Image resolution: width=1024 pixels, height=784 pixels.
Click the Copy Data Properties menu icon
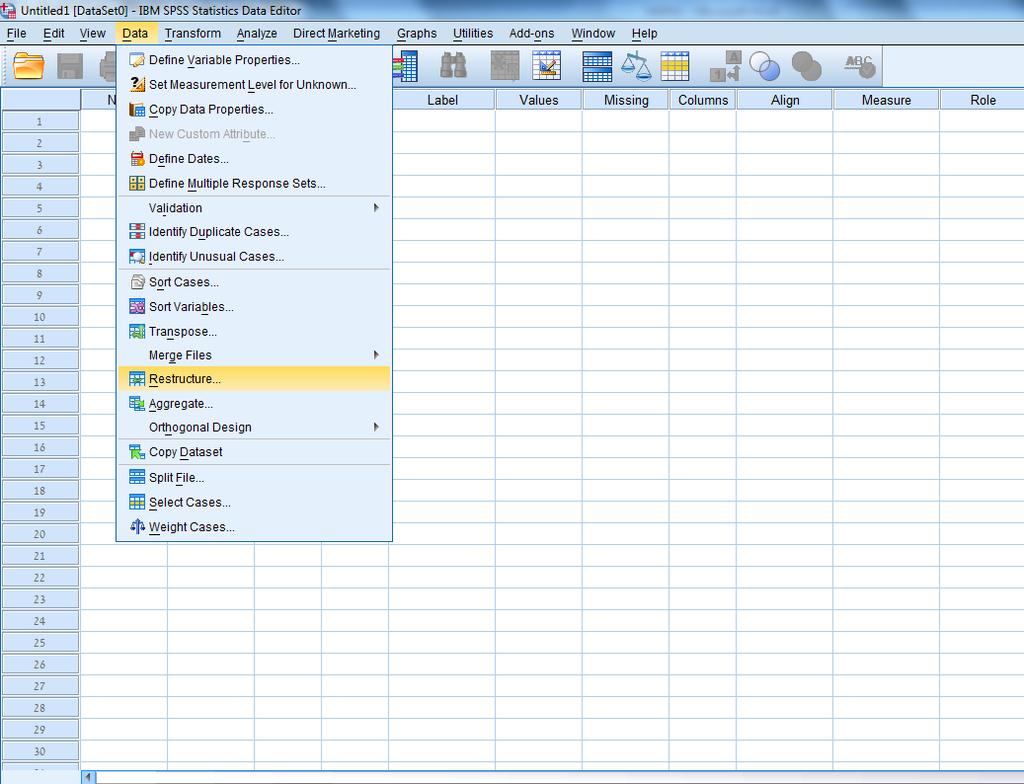click(x=136, y=109)
